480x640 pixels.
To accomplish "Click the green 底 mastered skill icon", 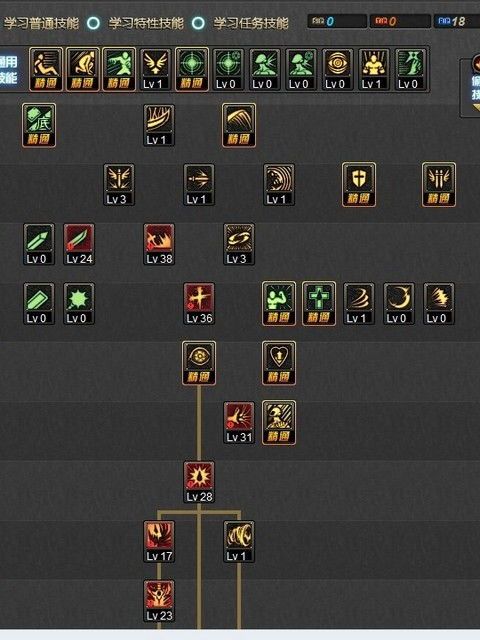I will 39,125.
